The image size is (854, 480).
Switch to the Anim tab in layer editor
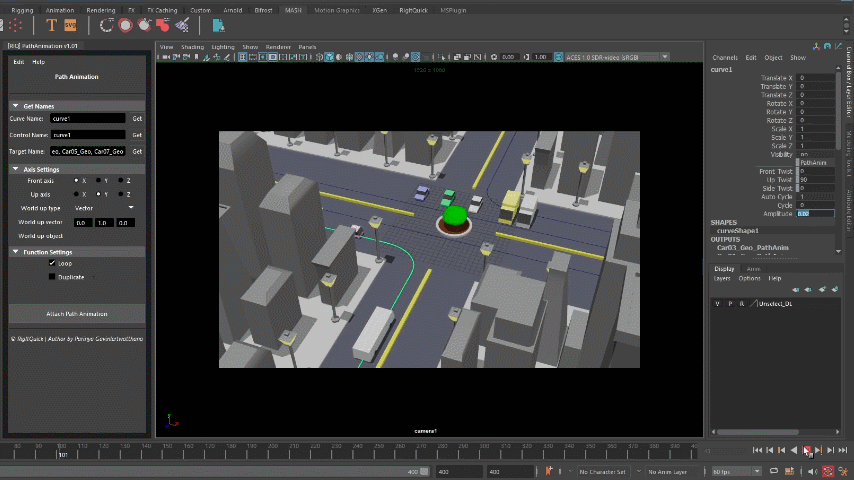pos(753,269)
